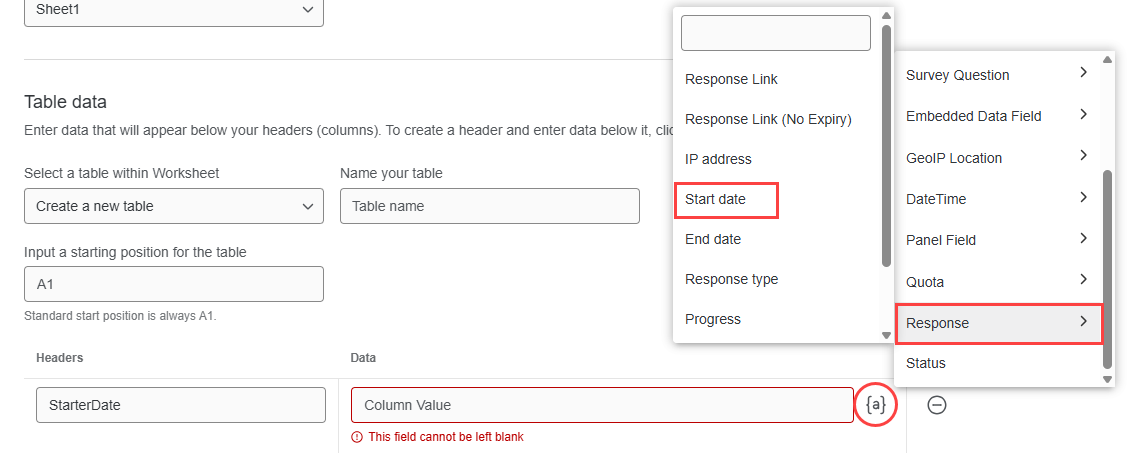Click the up arrow of submenu scrollbar
The height and width of the screenshot is (461, 1127).
[x=886, y=15]
